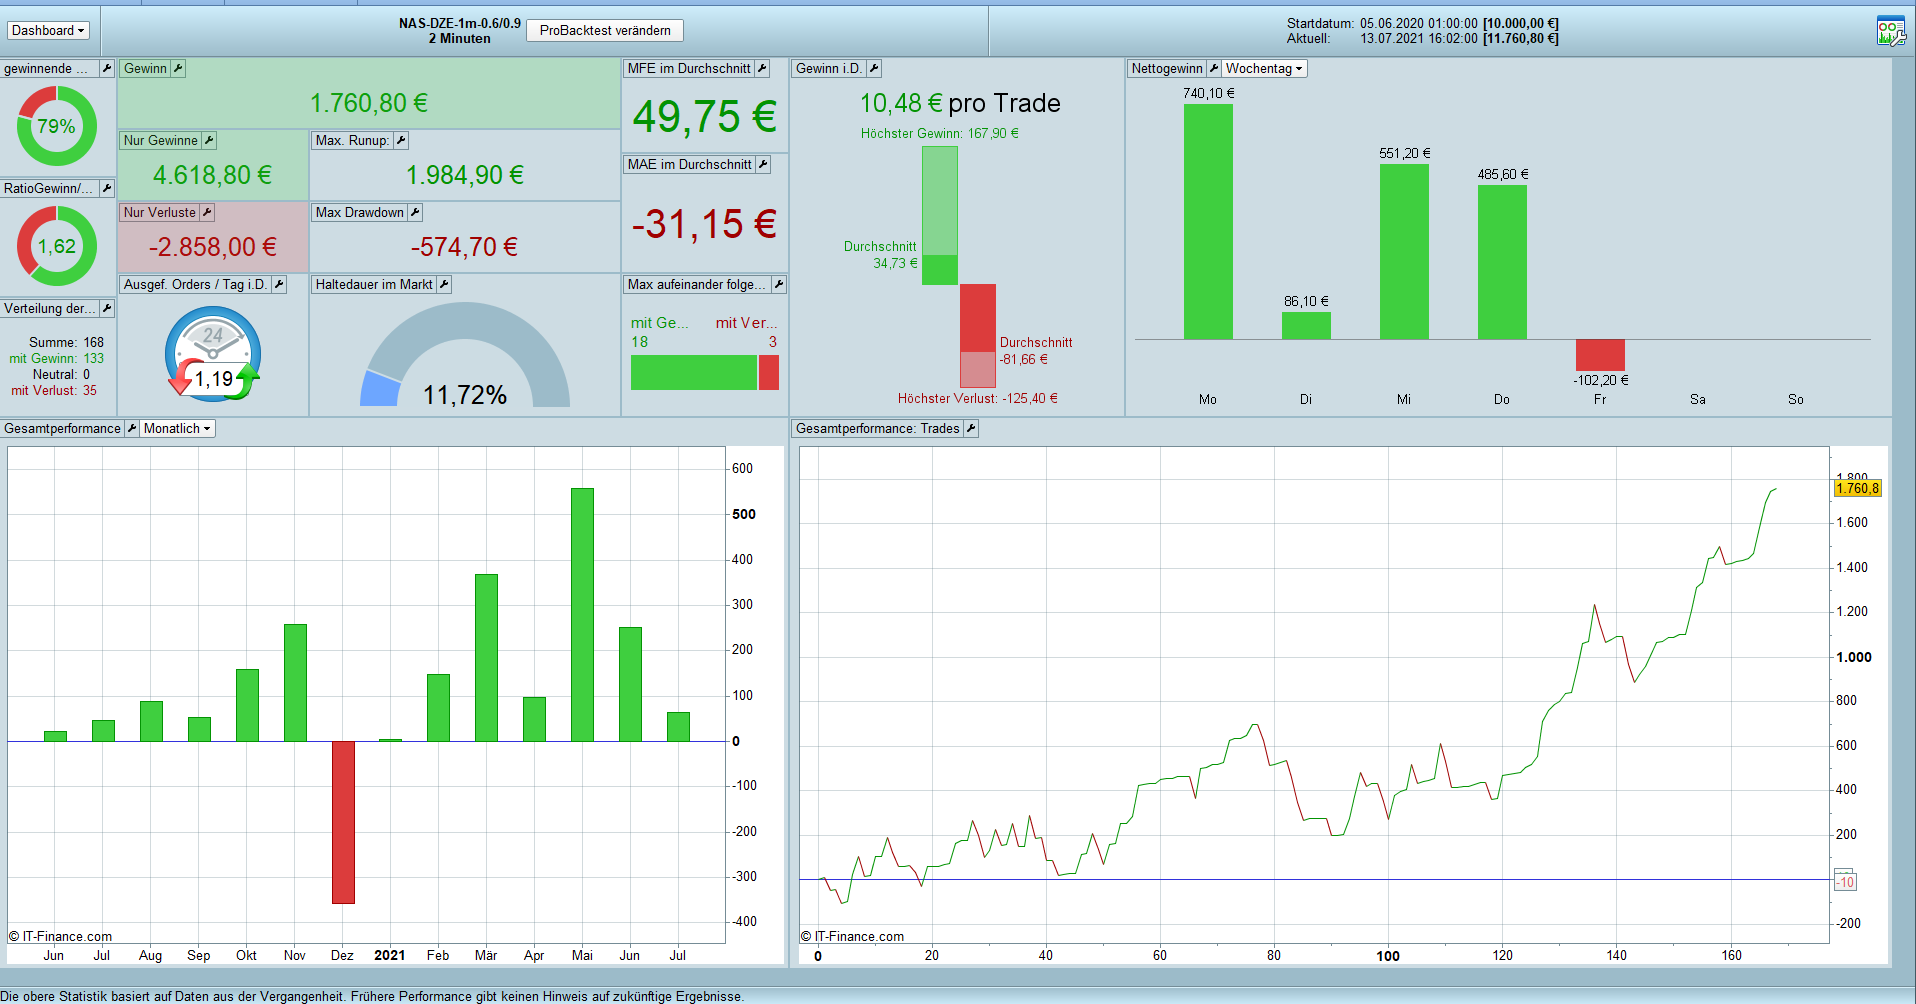Image resolution: width=1916 pixels, height=1004 pixels.
Task: Click the Nur Verluste wrench icon
Action: (x=207, y=212)
